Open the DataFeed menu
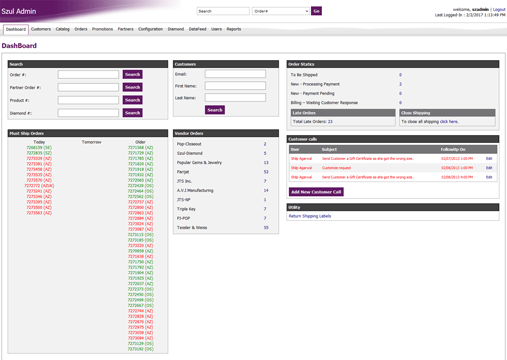 click(x=197, y=29)
